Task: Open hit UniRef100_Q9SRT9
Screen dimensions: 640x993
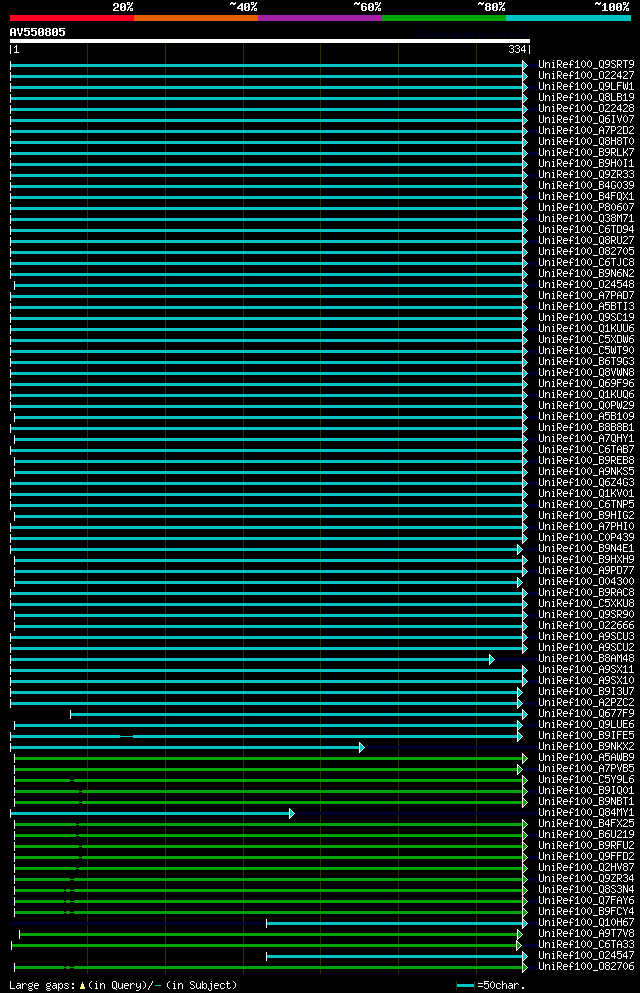Action: (x=586, y=65)
